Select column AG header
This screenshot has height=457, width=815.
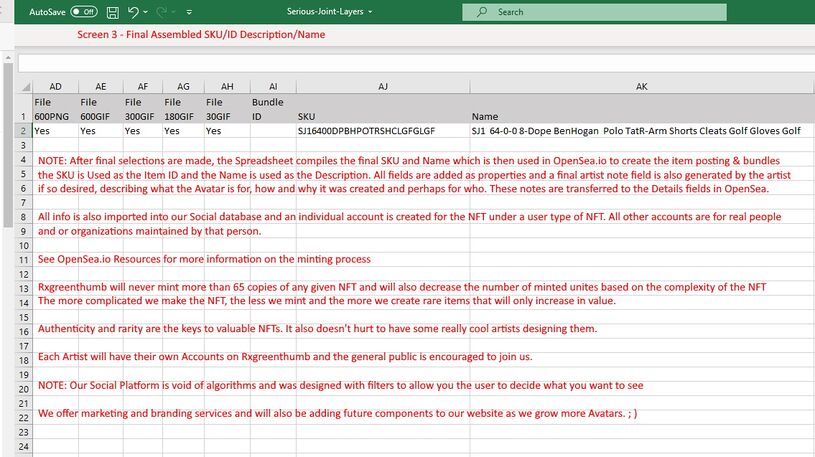pos(183,86)
